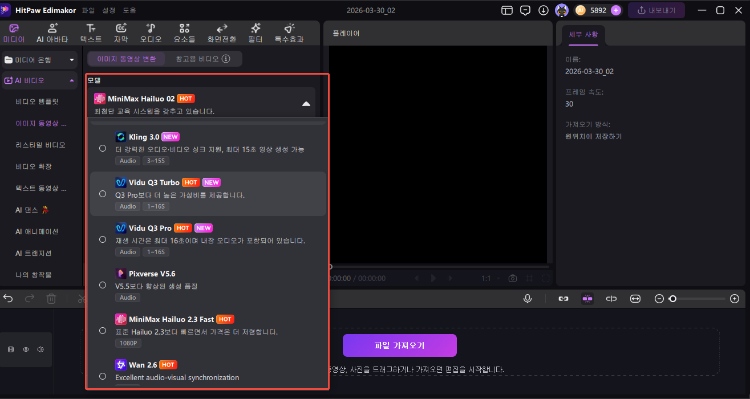Open the 도움 help menu
This screenshot has width=750, height=399.
pos(129,10)
